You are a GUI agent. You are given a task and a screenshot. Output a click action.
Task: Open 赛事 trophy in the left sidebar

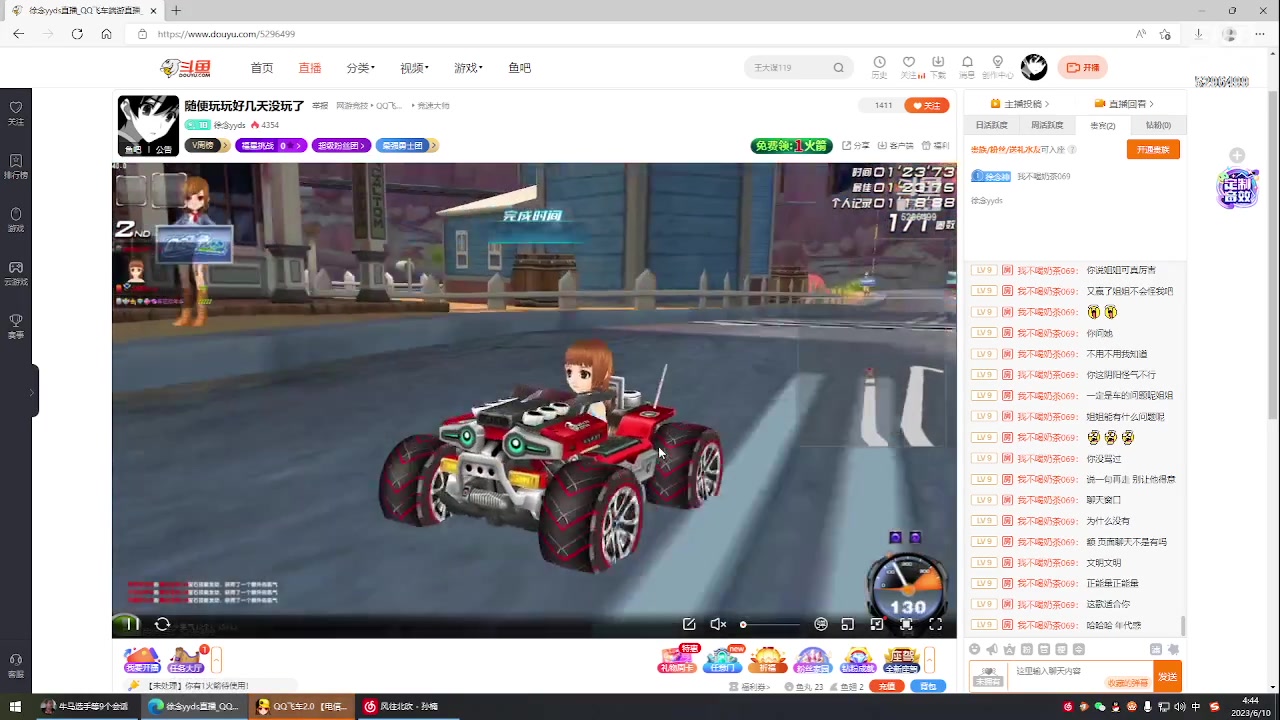(16, 326)
